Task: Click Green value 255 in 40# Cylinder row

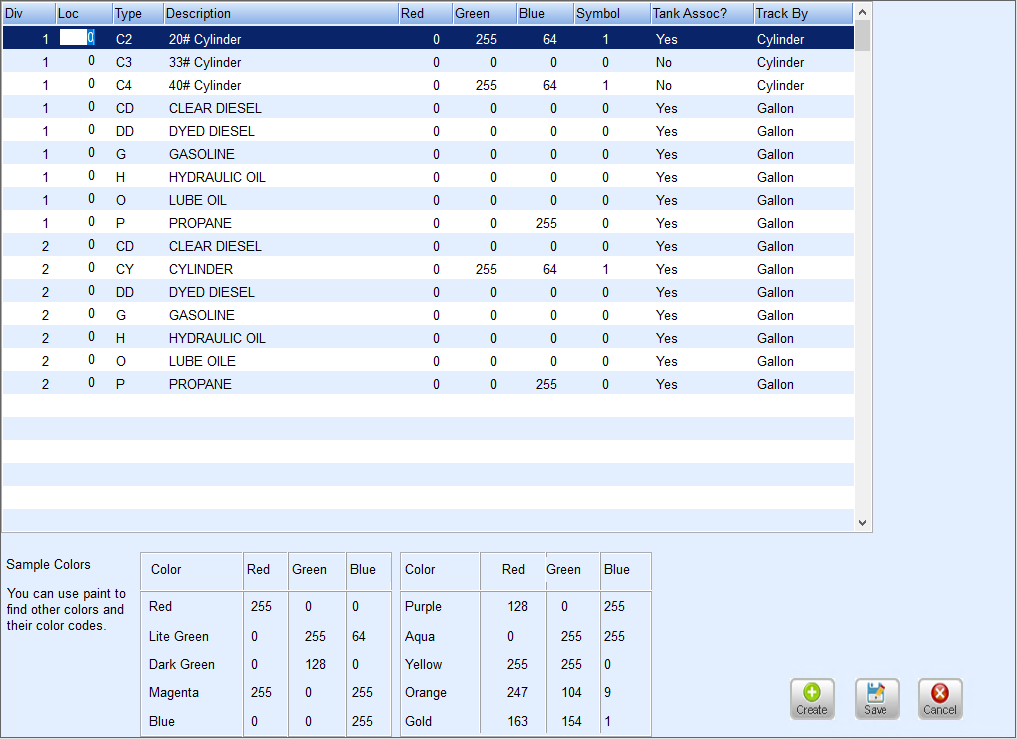Action: pos(486,86)
